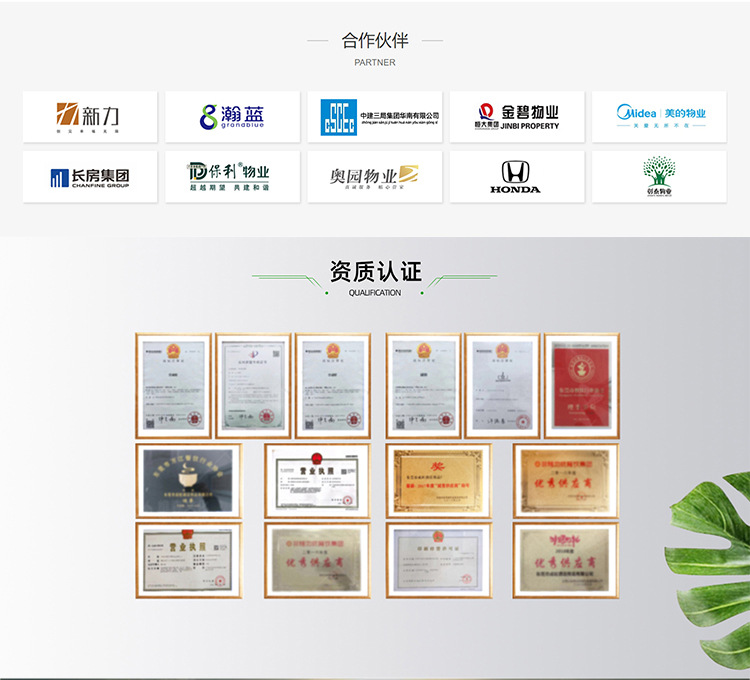View the trademark certificate with centered logo graphic
The image size is (750, 680).
coord(502,386)
